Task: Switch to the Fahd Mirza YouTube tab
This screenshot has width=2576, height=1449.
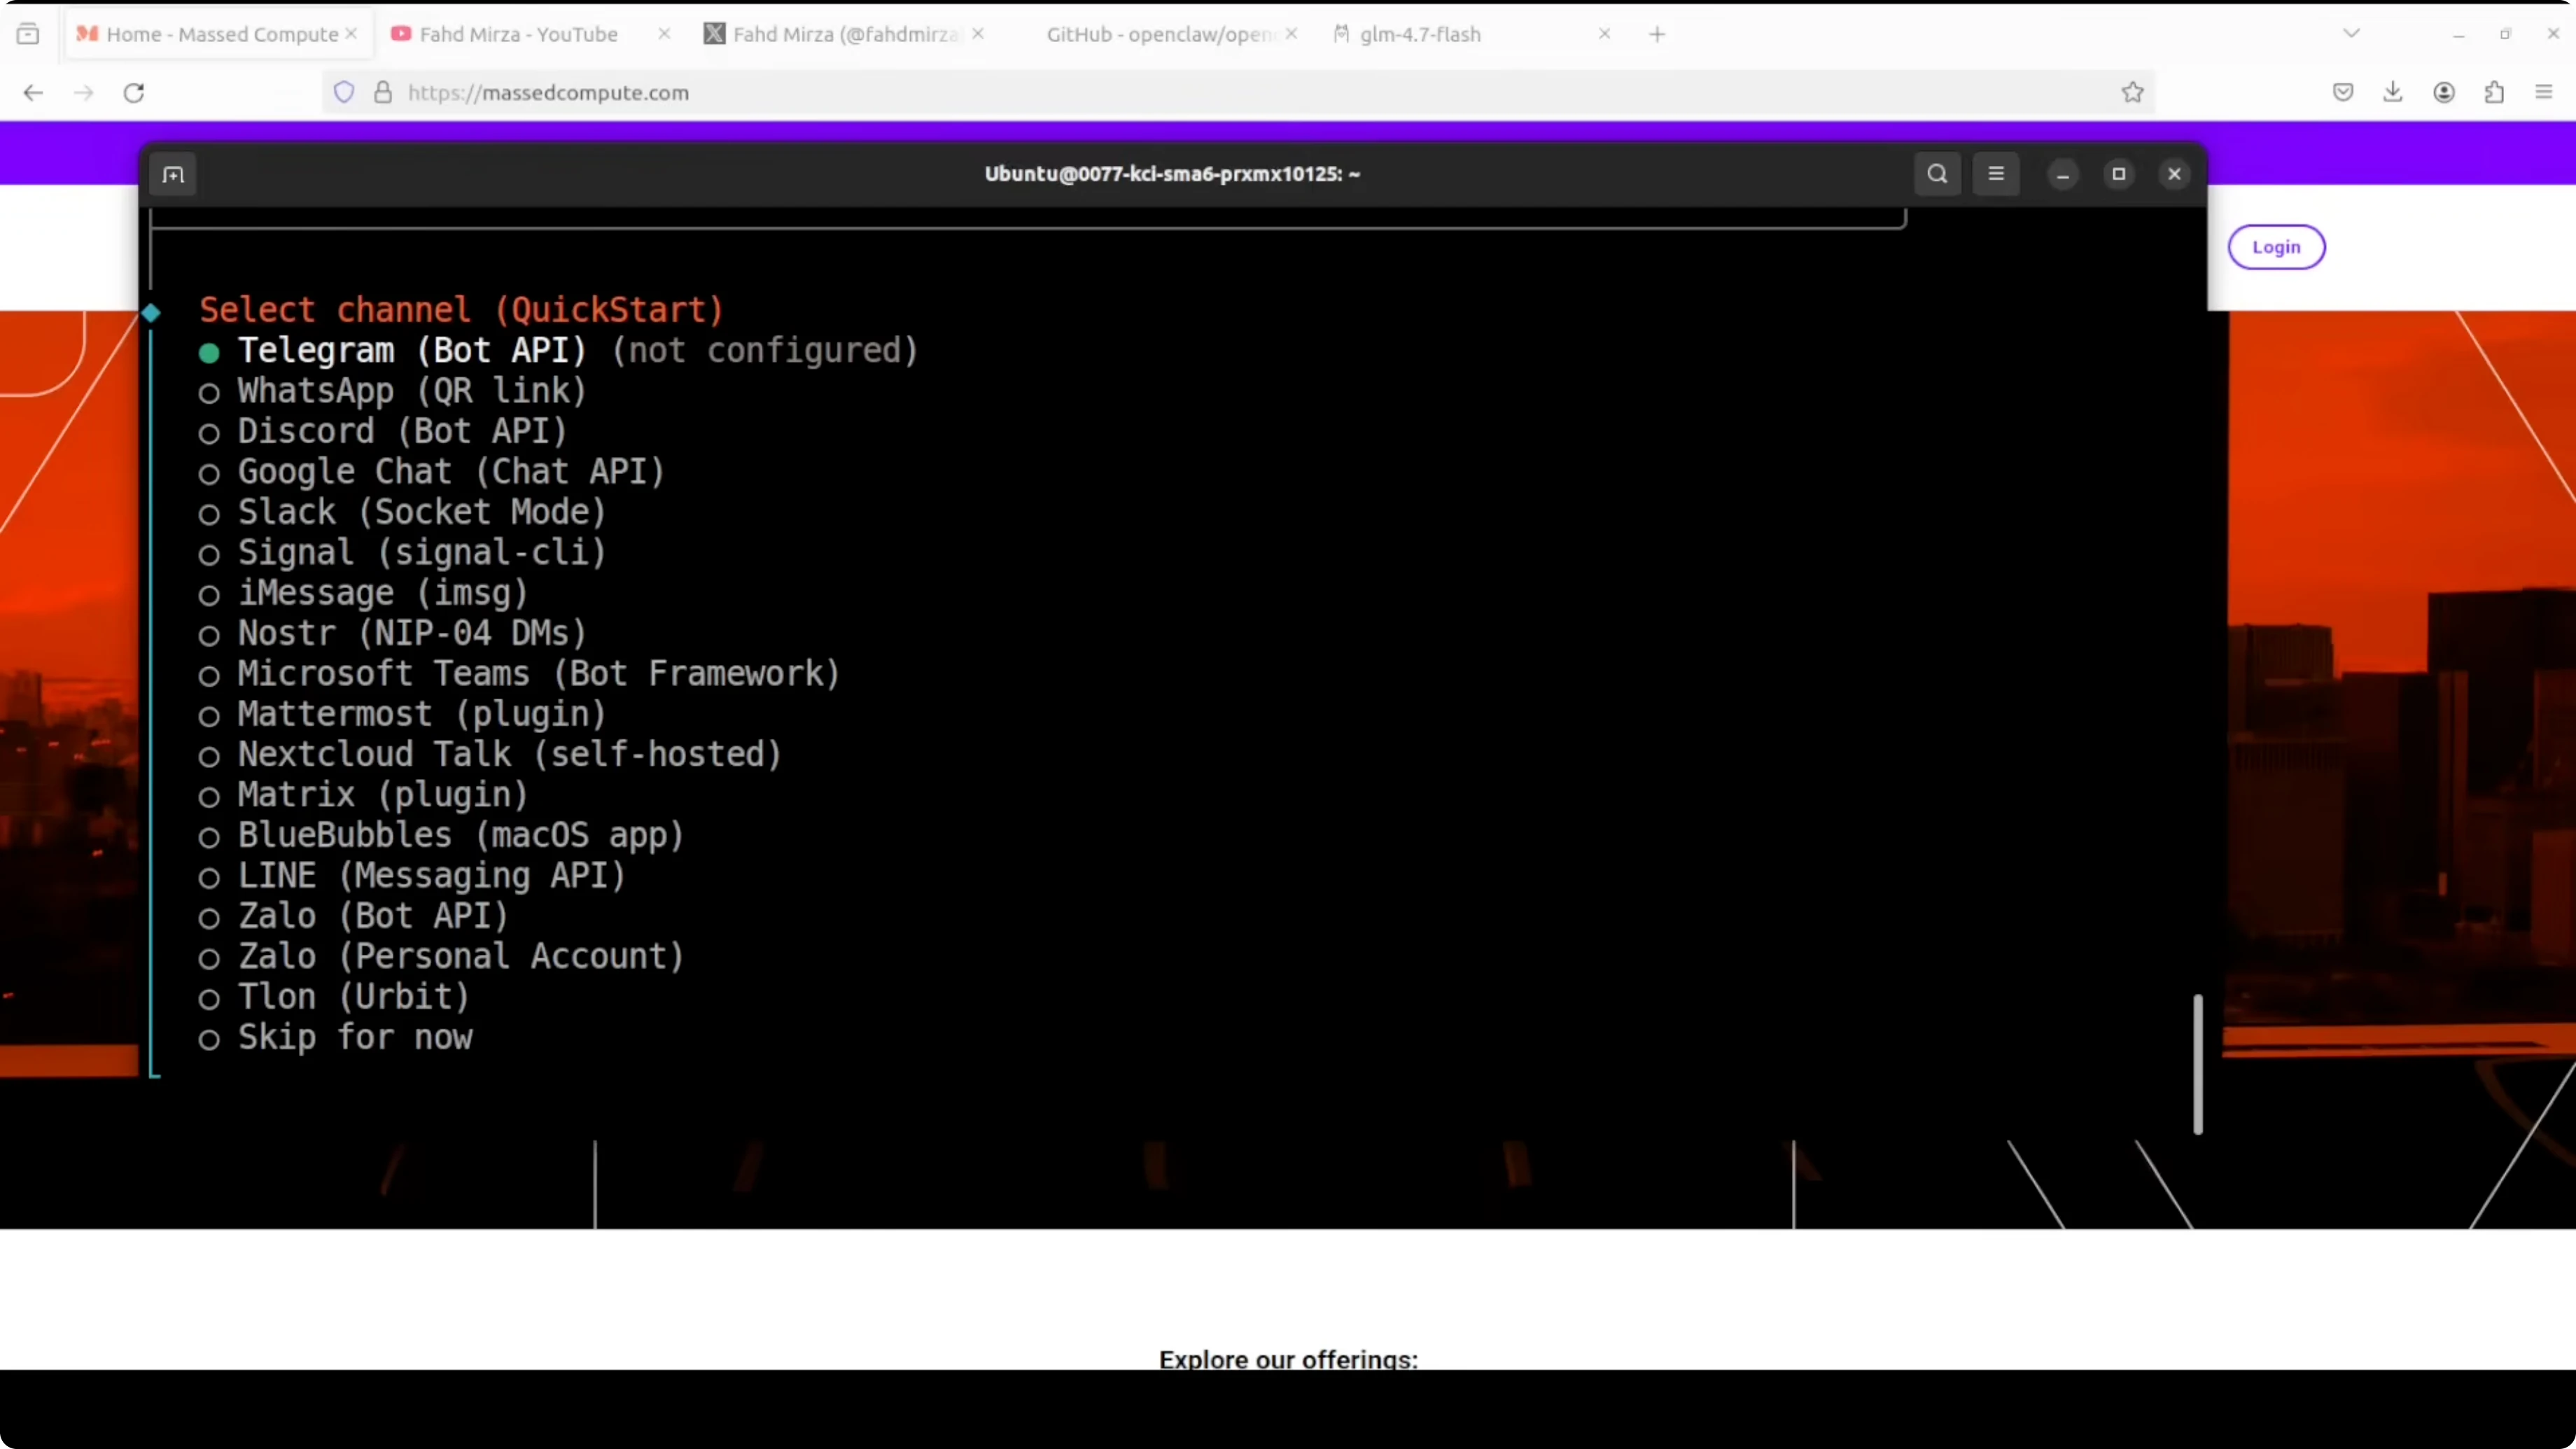Action: tap(518, 34)
